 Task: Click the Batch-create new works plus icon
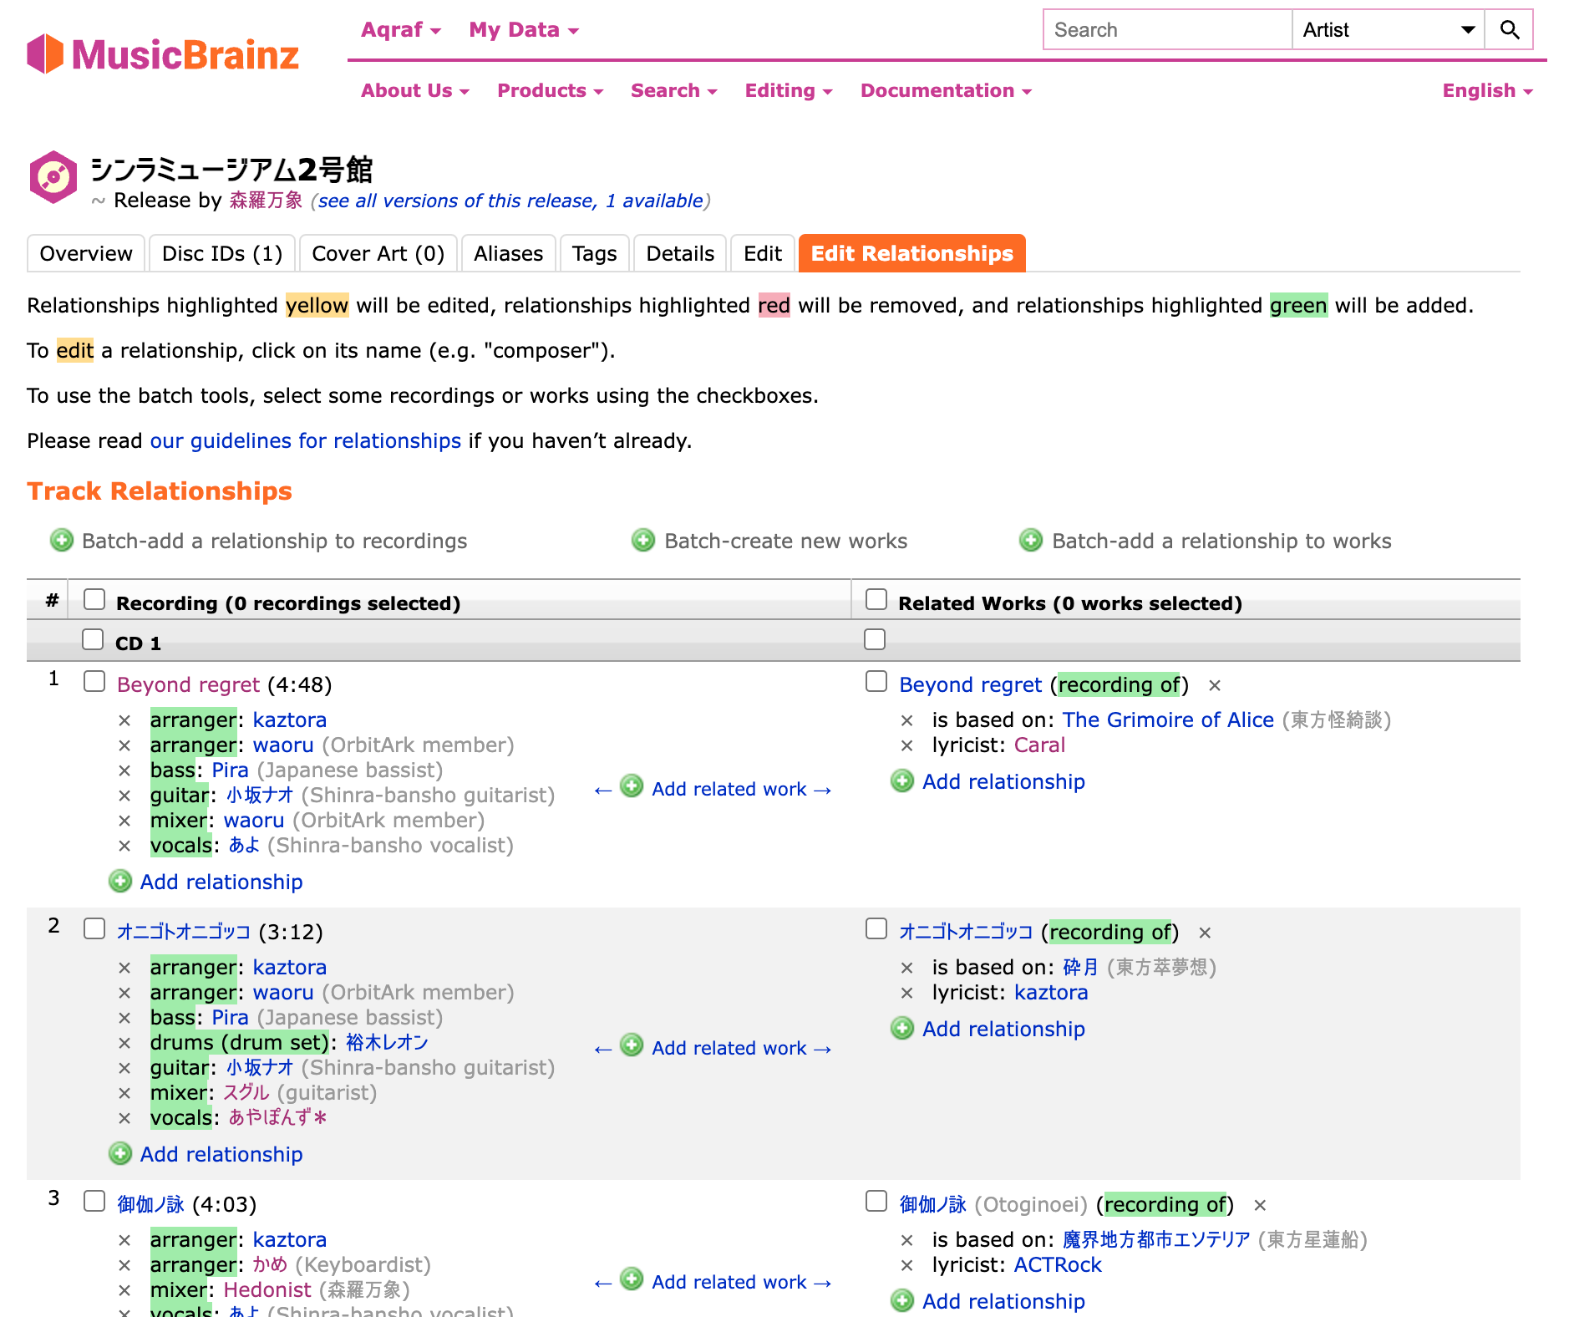(x=643, y=541)
